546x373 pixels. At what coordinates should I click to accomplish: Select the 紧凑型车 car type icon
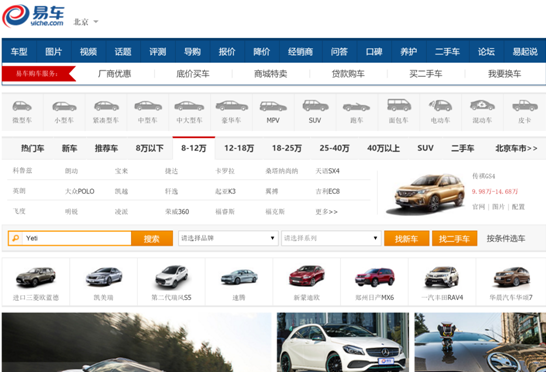tap(106, 106)
